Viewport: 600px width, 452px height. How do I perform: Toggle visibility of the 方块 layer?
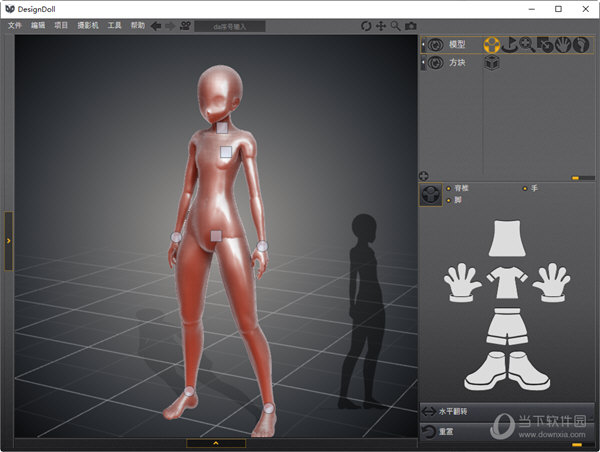pos(435,63)
